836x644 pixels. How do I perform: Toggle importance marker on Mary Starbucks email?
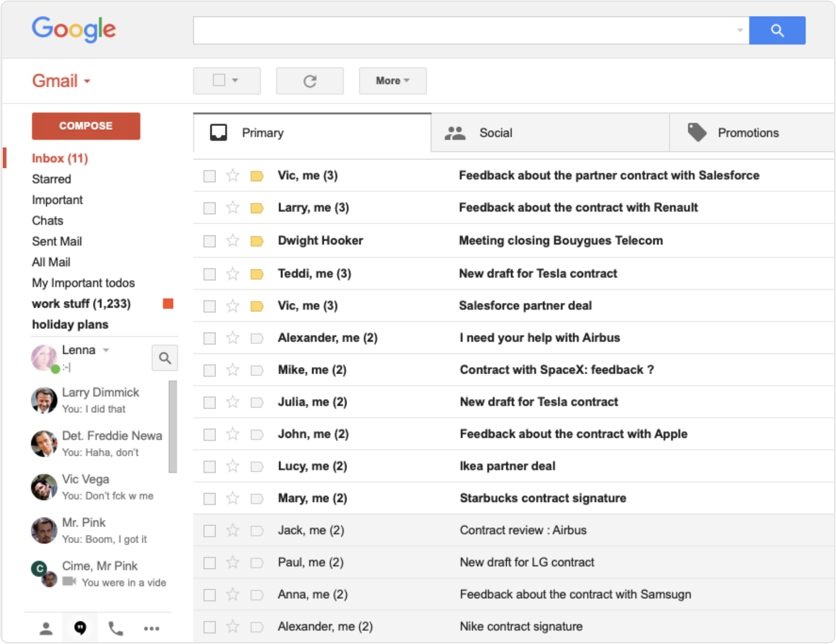click(x=257, y=498)
